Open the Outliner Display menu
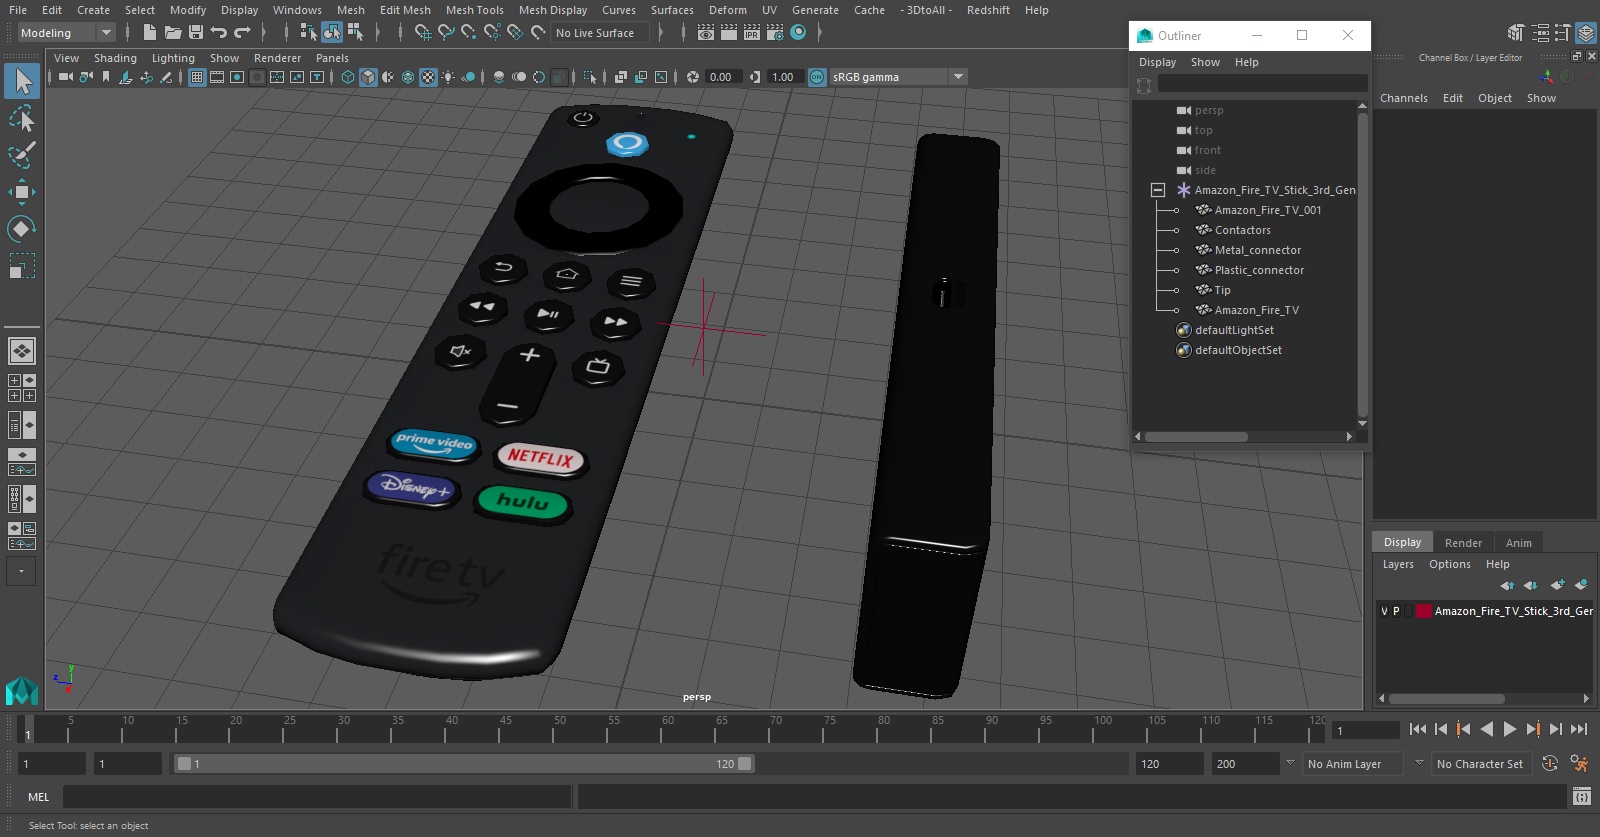1600x837 pixels. 1157,62
